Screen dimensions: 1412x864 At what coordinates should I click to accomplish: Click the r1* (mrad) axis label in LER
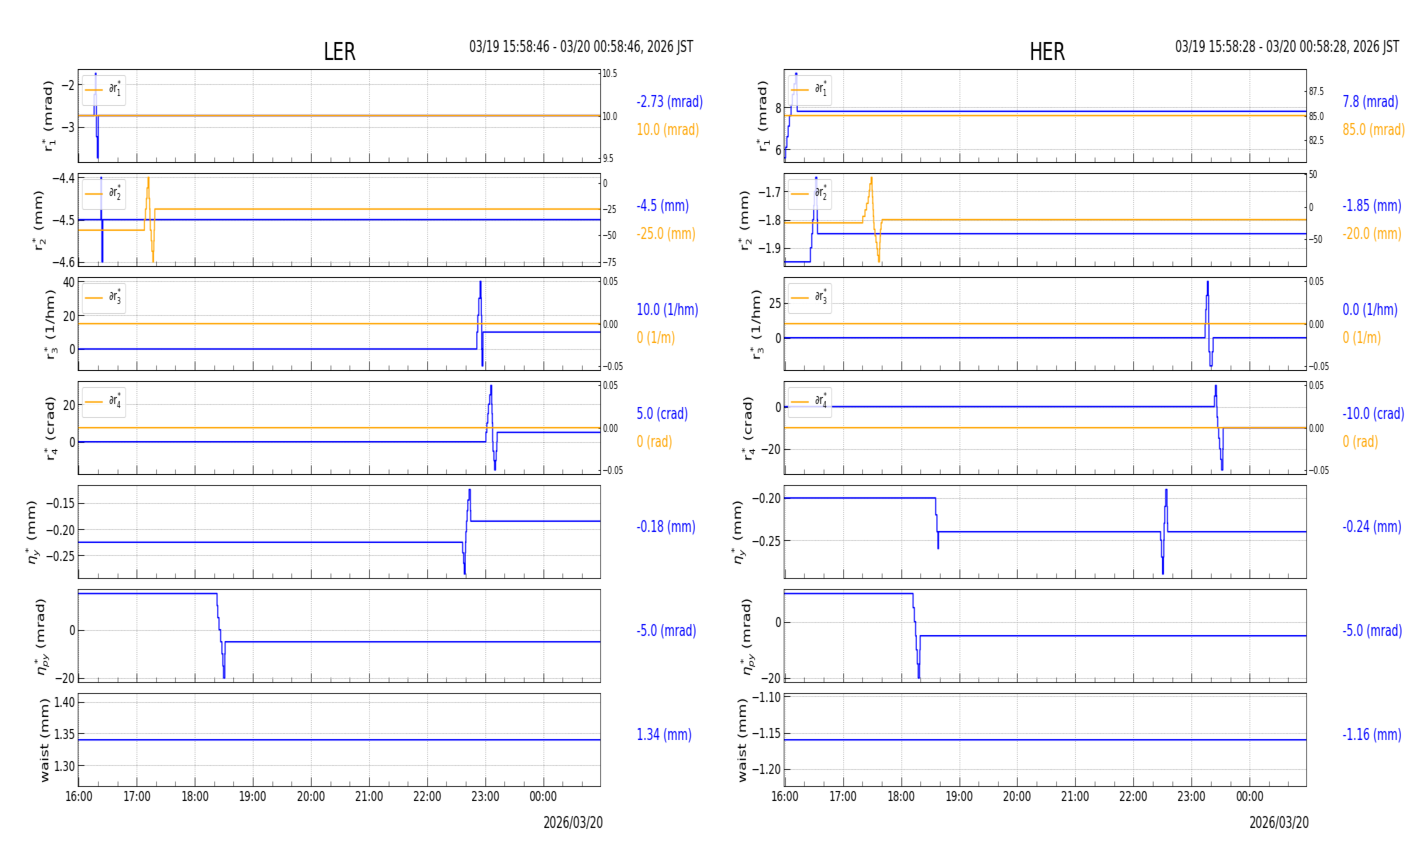pos(48,116)
